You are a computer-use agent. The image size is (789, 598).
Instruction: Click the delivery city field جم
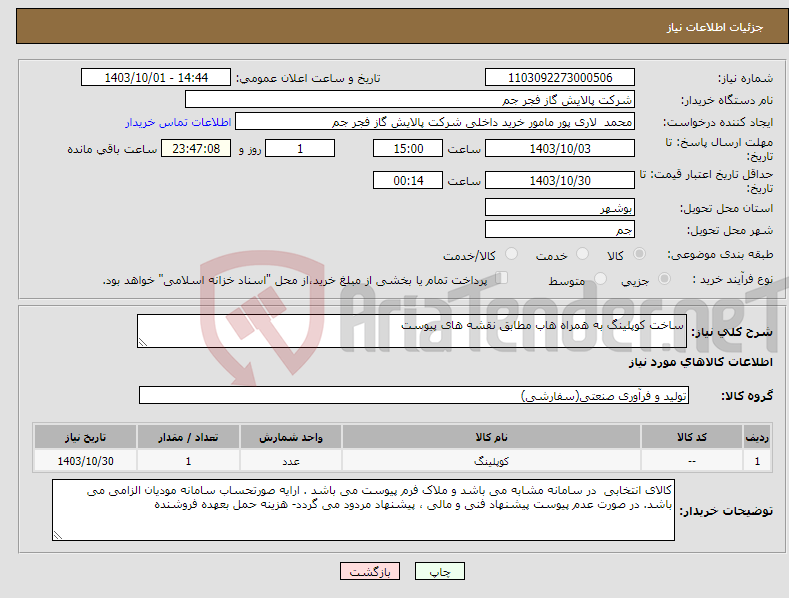click(560, 230)
